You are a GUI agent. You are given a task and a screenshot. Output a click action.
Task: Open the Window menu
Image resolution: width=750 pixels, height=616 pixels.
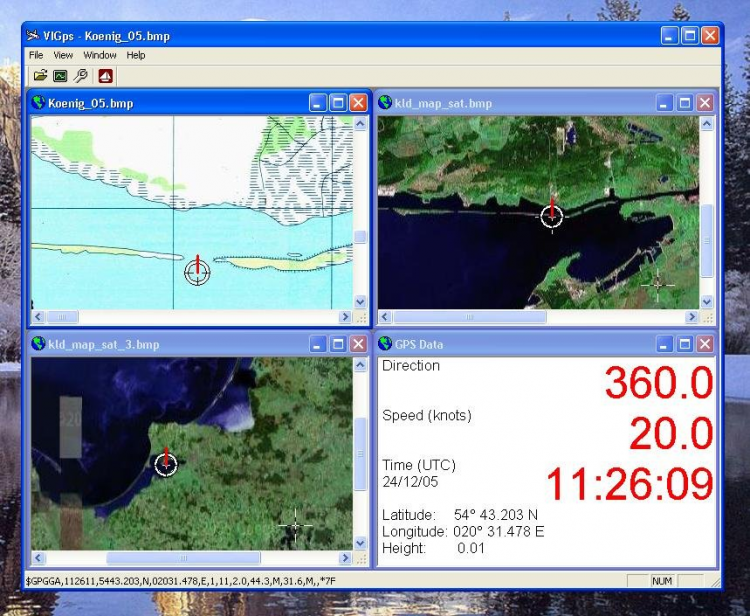tap(99, 55)
